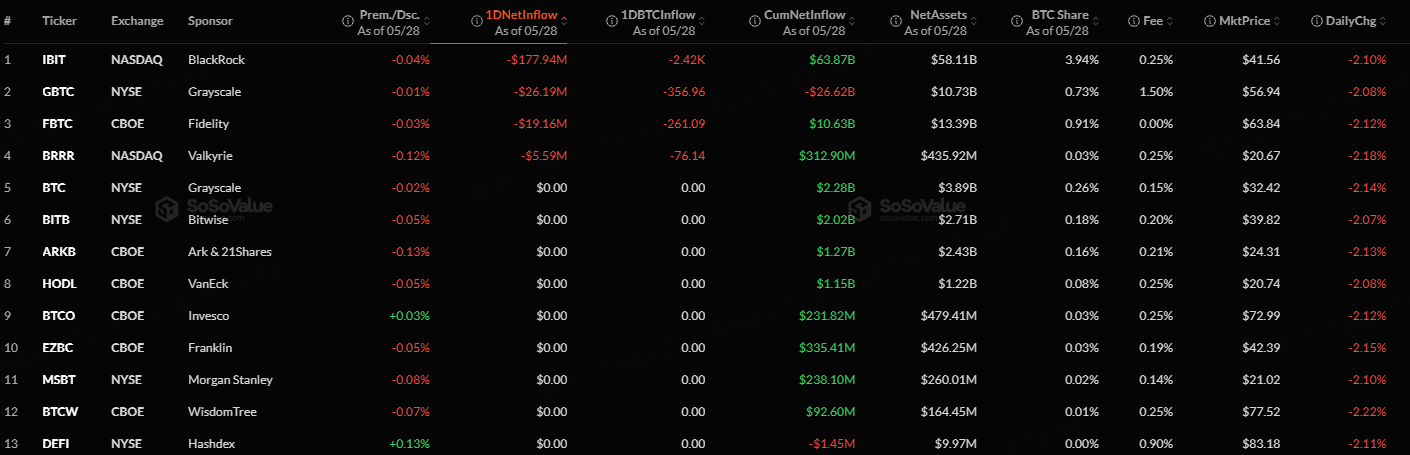
Task: Click sort arrows of MktPrice column
Action: [1278, 20]
